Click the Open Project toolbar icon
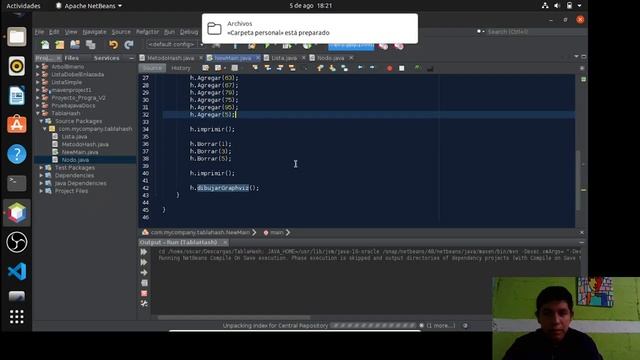 [x=75, y=44]
